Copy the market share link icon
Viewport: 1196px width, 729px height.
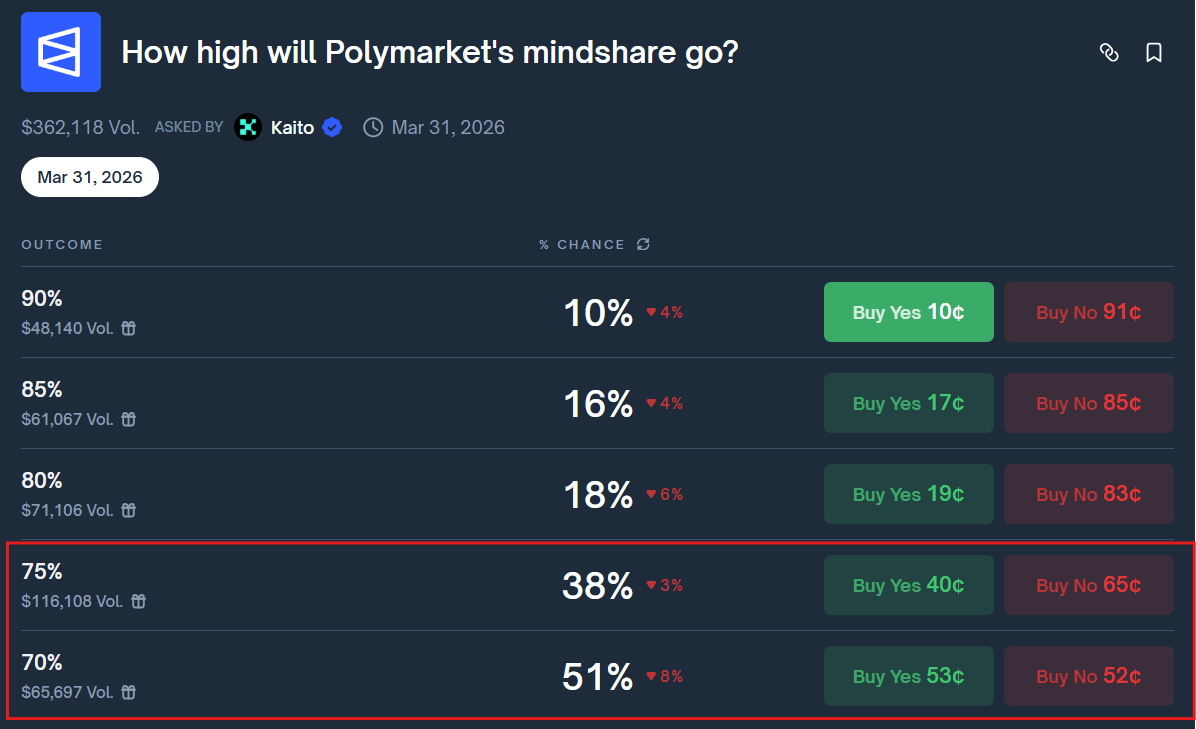click(1109, 54)
